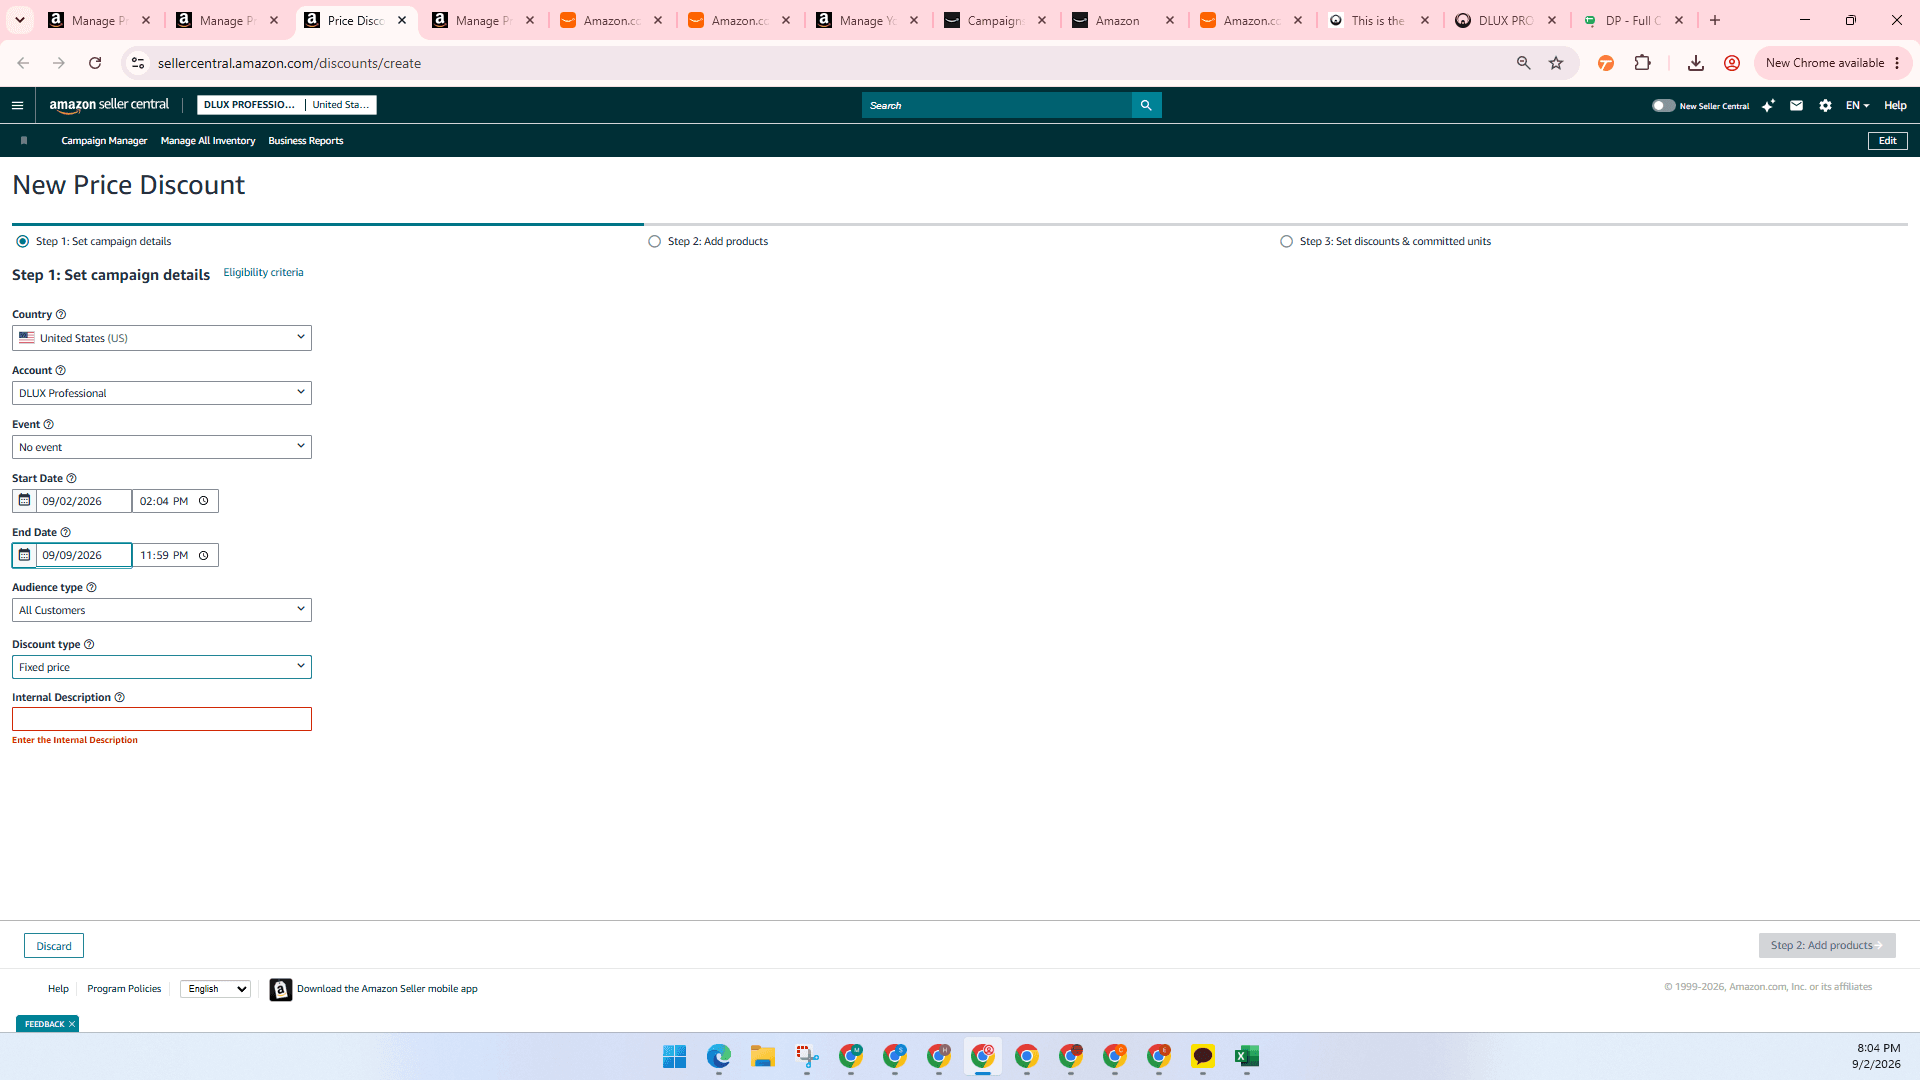
Task: Open the Account dropdown showing DLUX Professional
Action: point(162,393)
